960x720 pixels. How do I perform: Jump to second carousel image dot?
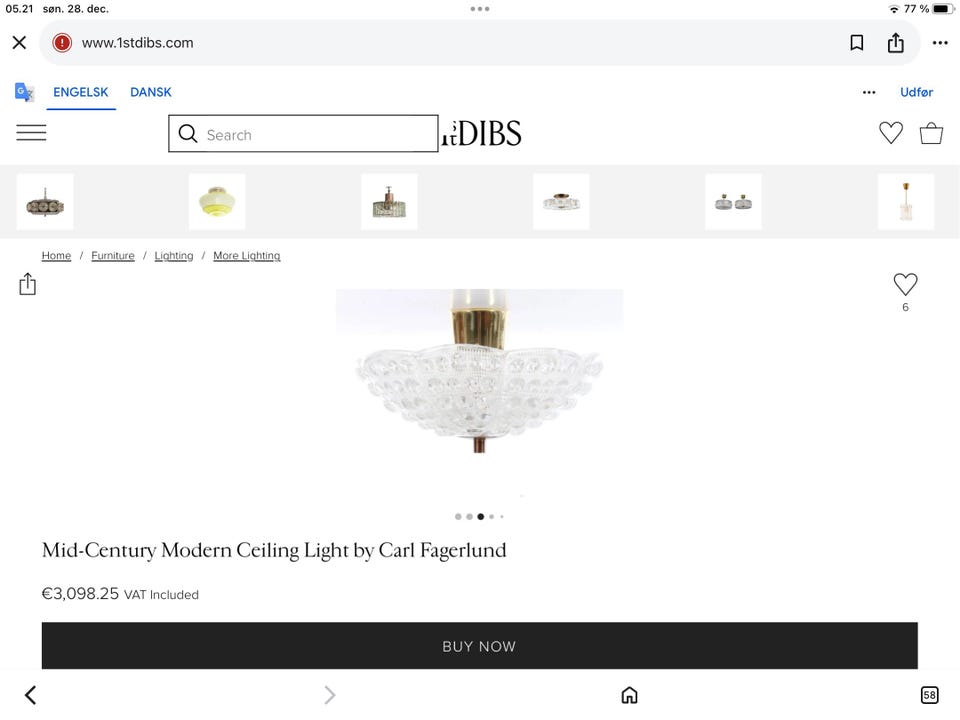coord(469,517)
